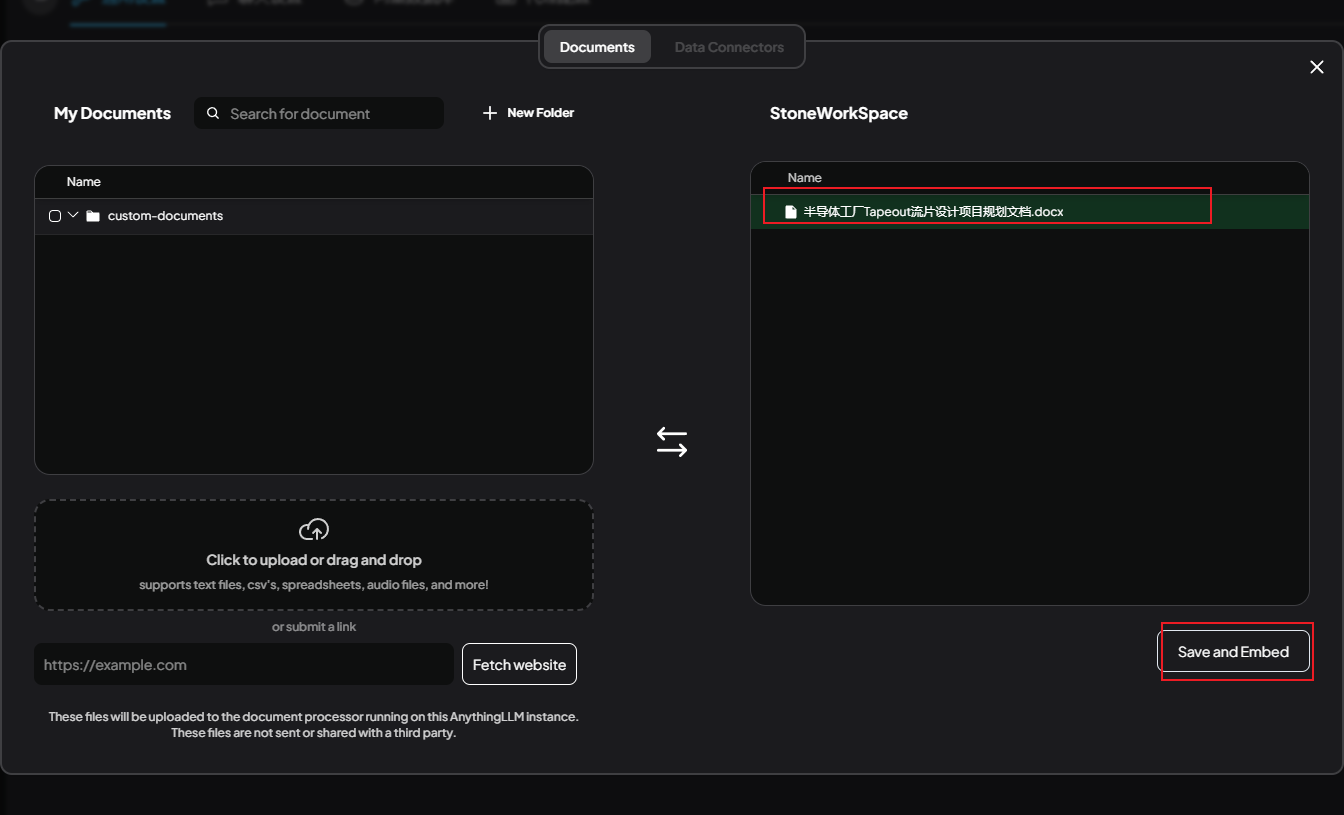Click the file icon of the docx document

point(791,212)
